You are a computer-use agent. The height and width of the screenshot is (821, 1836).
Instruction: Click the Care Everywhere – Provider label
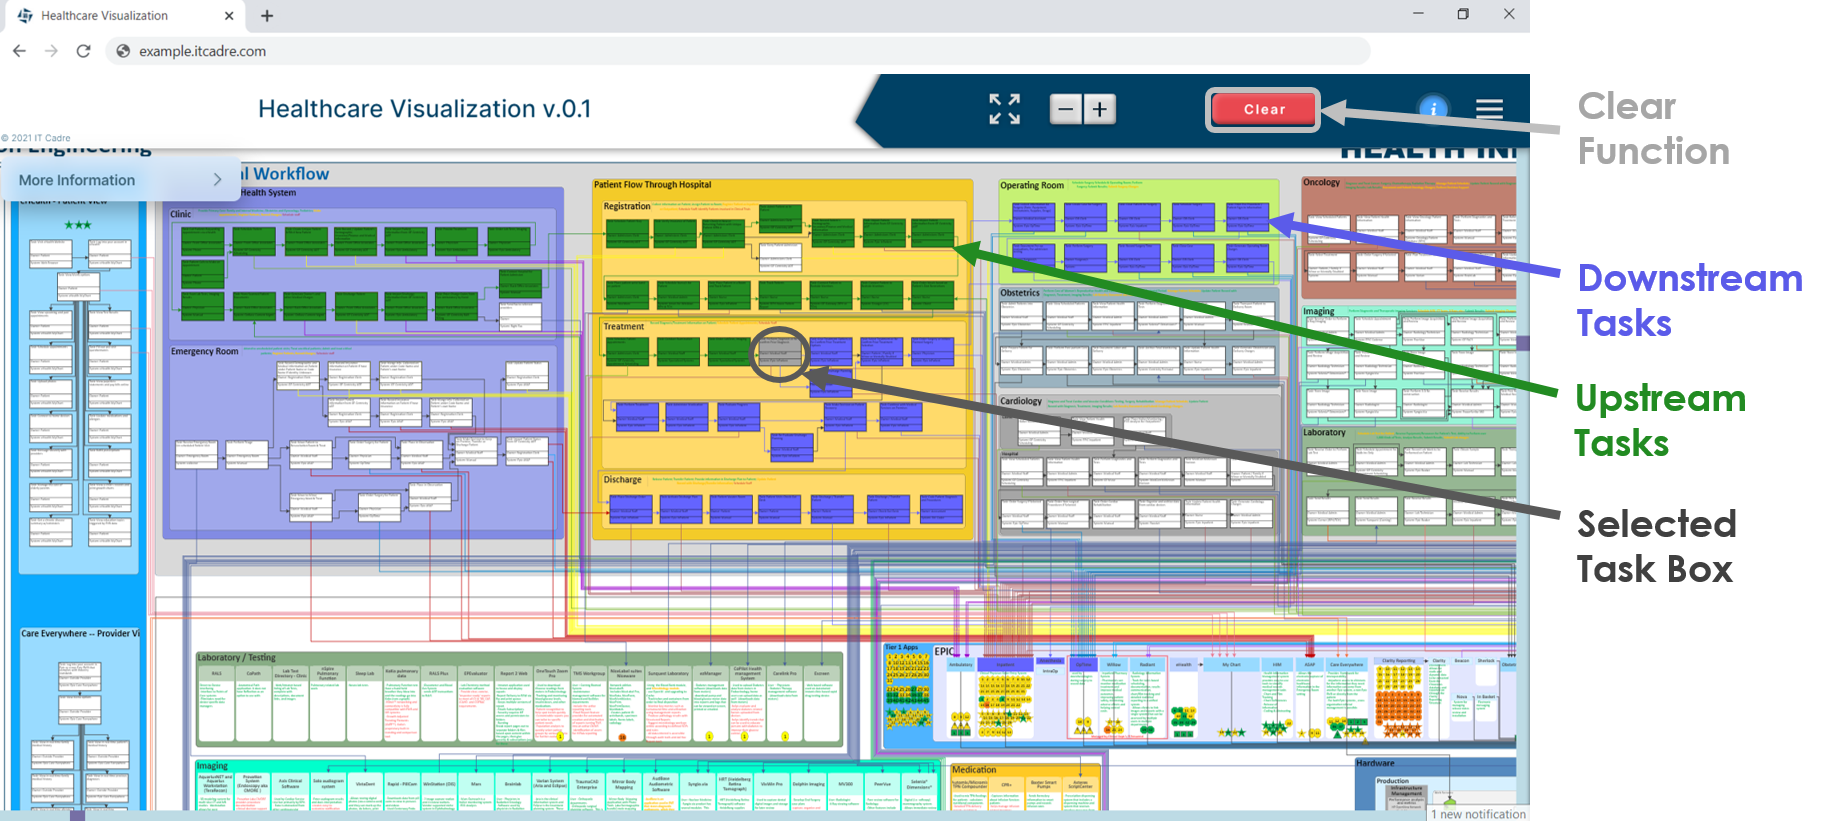81,633
